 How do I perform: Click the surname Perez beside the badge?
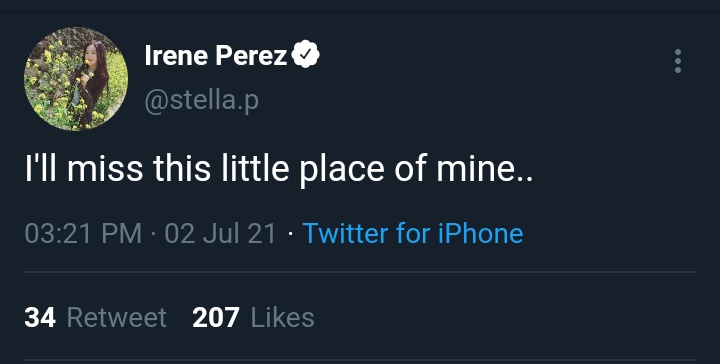(x=252, y=56)
